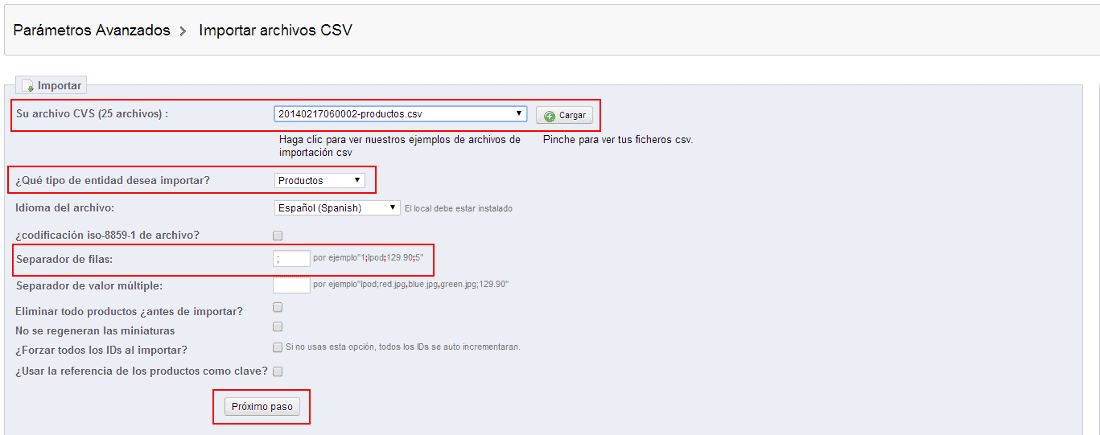Click the 'Su archivo CVS (25 archivos)' label
The height and width of the screenshot is (435, 1100).
(x=92, y=113)
